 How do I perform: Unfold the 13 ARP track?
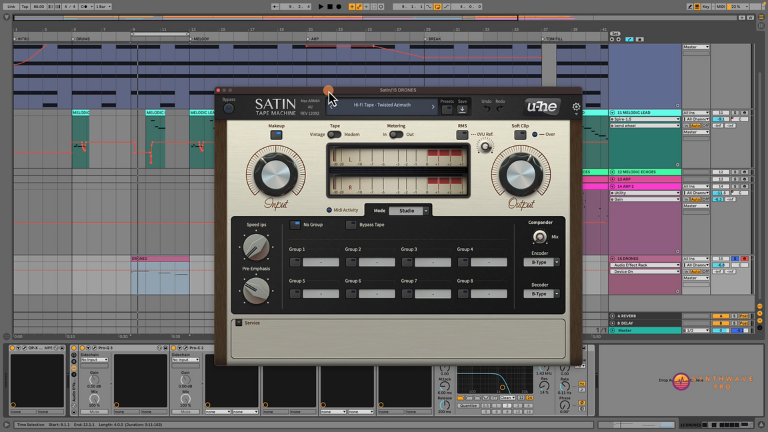(612, 179)
